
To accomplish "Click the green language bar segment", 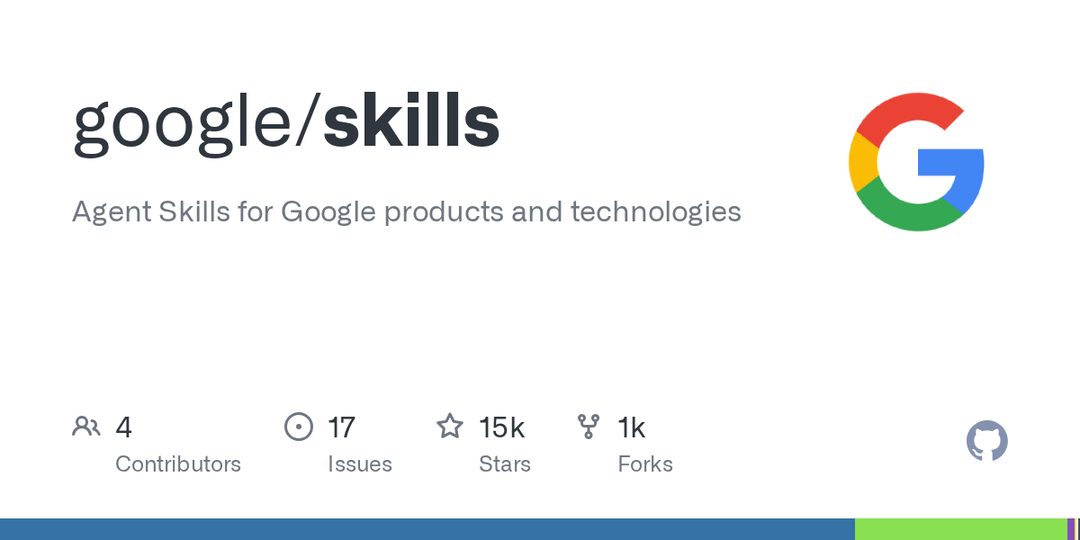I will [x=961, y=529].
